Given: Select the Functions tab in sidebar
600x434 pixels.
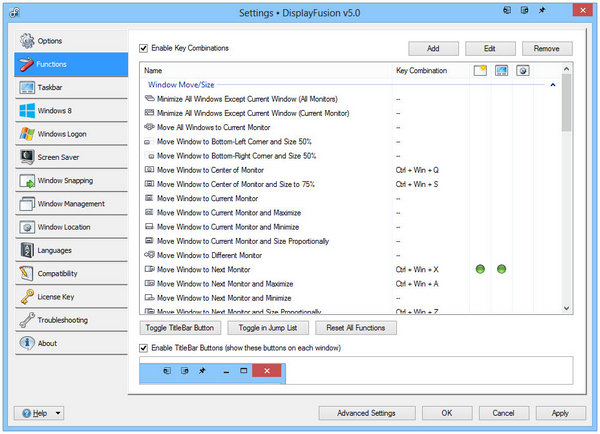Looking at the screenshot, I should (71, 64).
